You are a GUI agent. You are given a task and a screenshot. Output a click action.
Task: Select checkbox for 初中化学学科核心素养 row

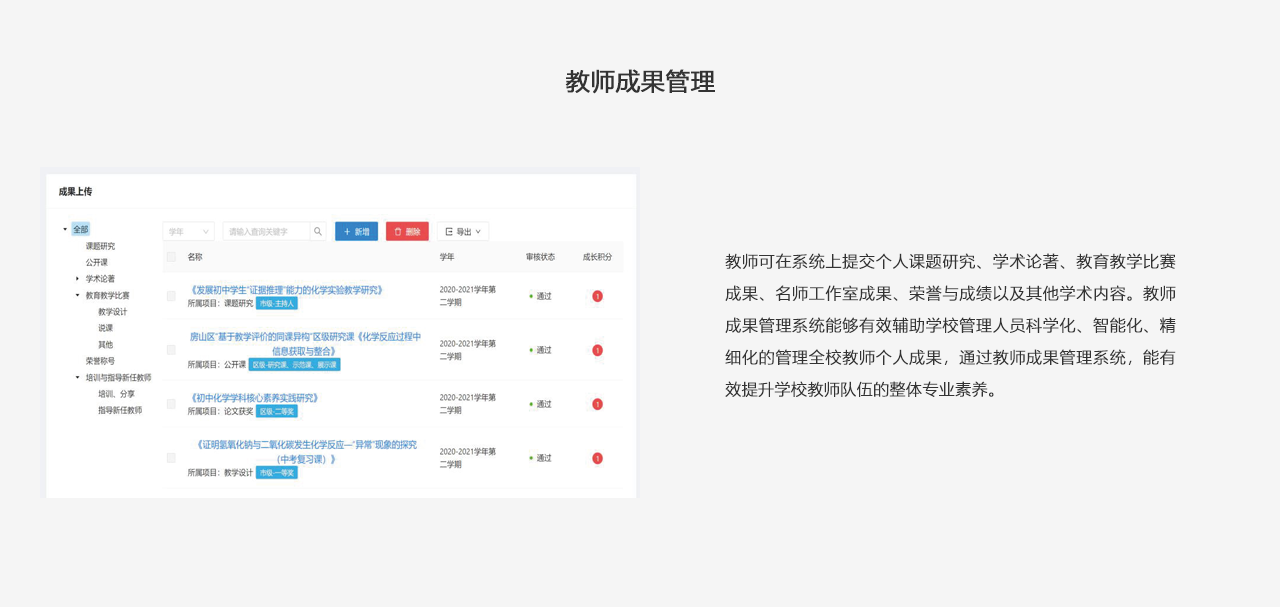(x=171, y=404)
